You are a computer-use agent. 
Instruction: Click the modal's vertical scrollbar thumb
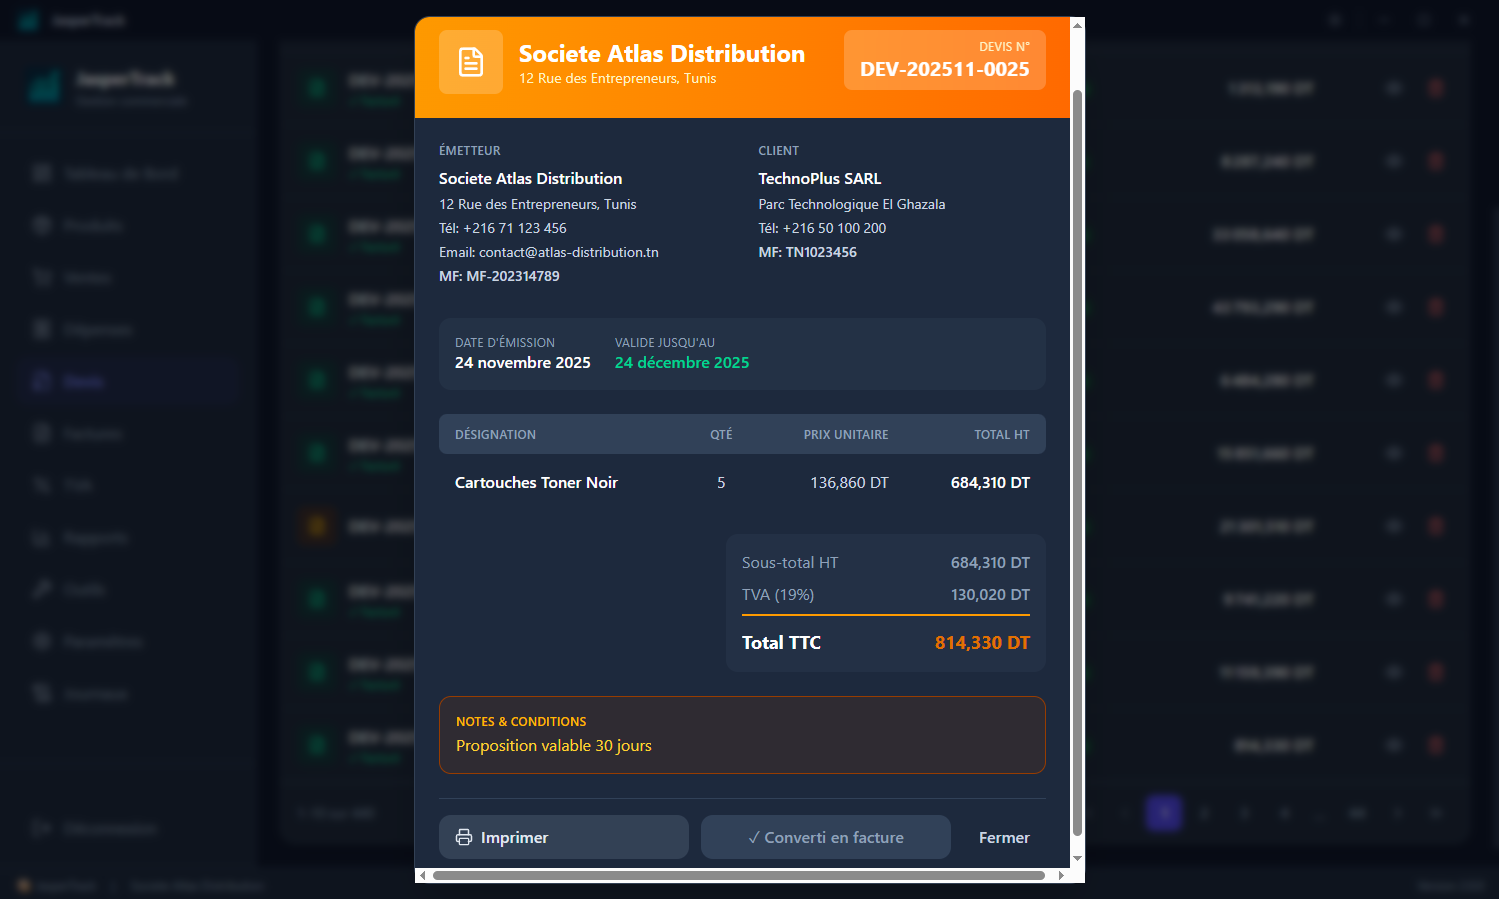(1077, 463)
